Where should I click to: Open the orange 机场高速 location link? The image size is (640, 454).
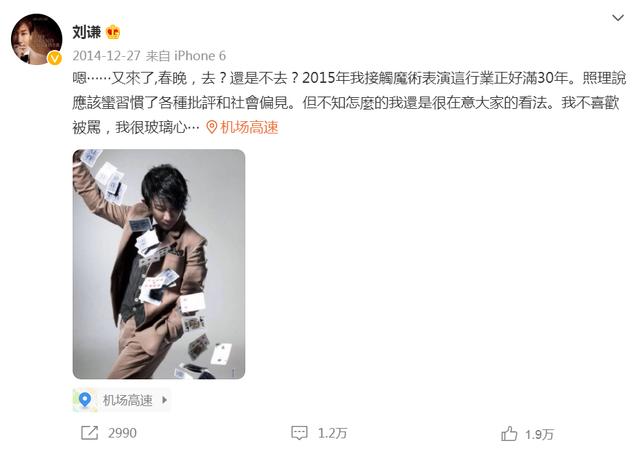[249, 127]
